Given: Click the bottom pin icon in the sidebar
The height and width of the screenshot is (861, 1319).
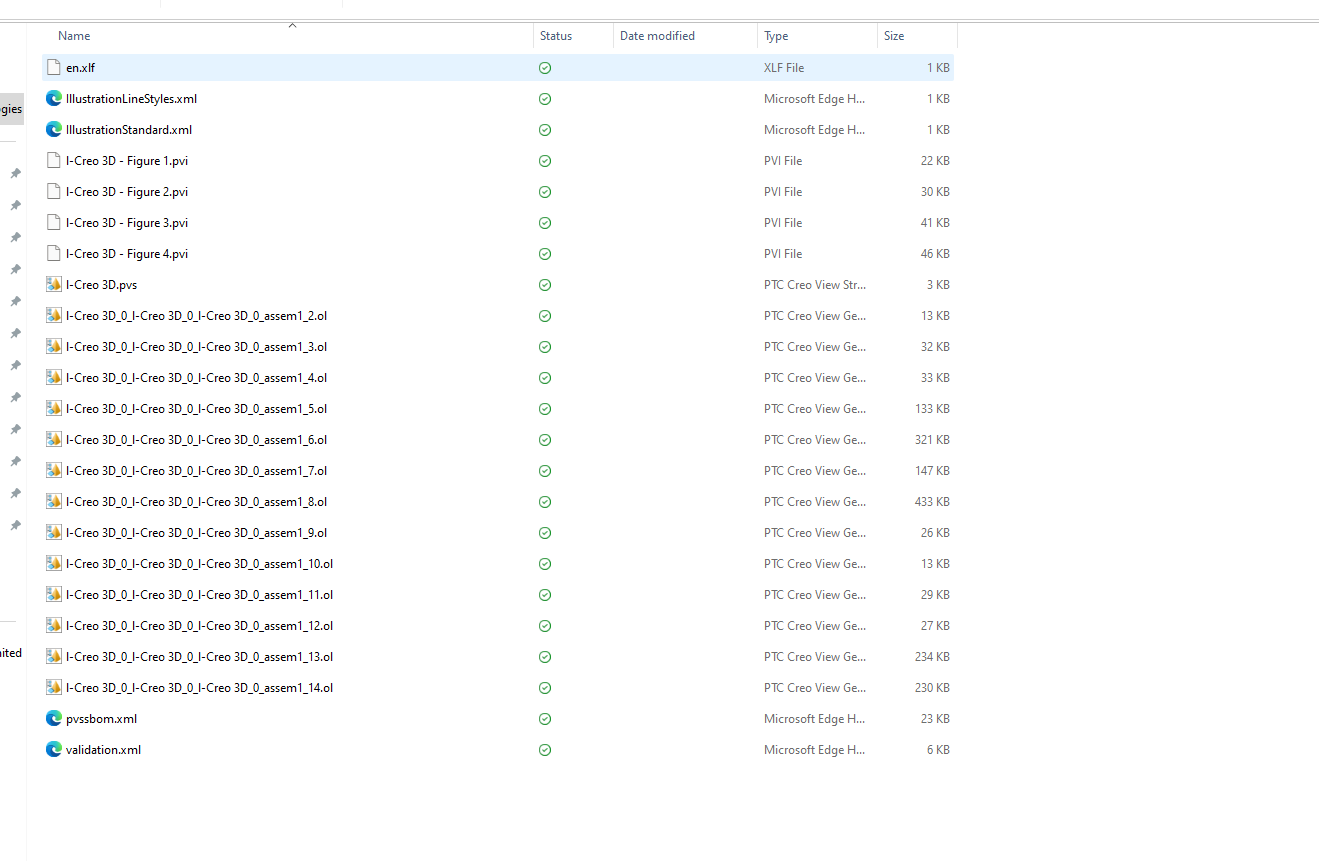Looking at the screenshot, I should pos(15,525).
